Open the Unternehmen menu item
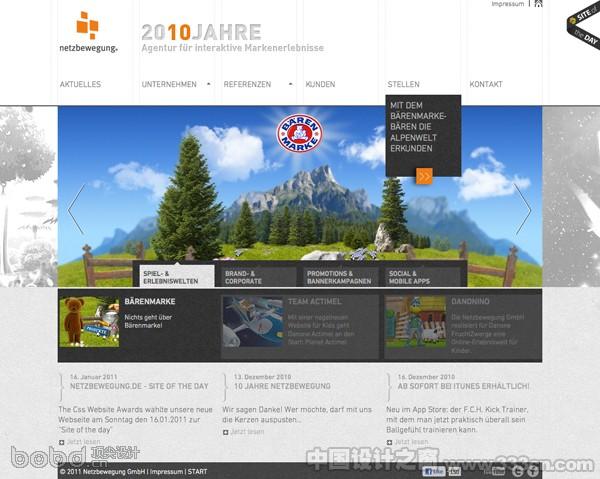The width and height of the screenshot is (600, 479). (169, 84)
